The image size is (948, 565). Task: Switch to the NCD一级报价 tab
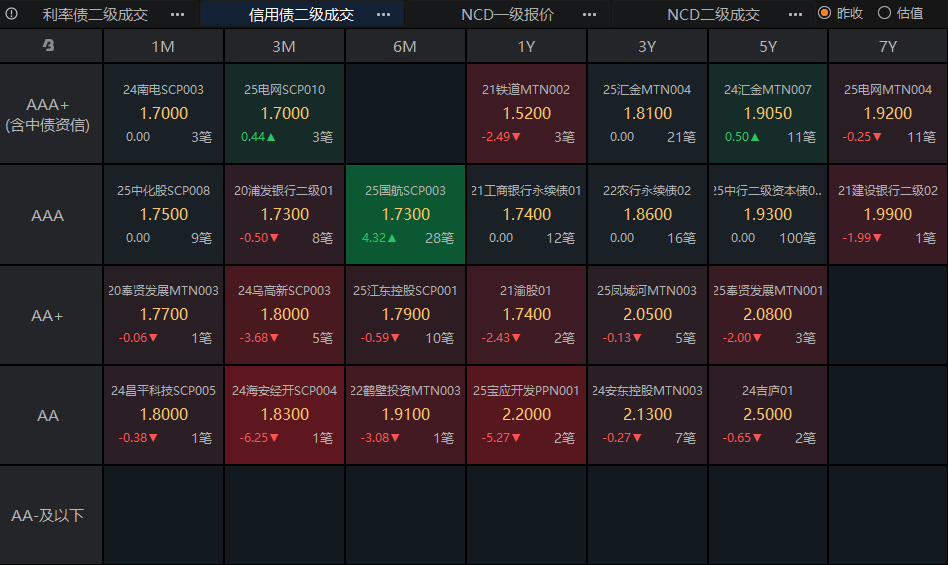point(507,15)
